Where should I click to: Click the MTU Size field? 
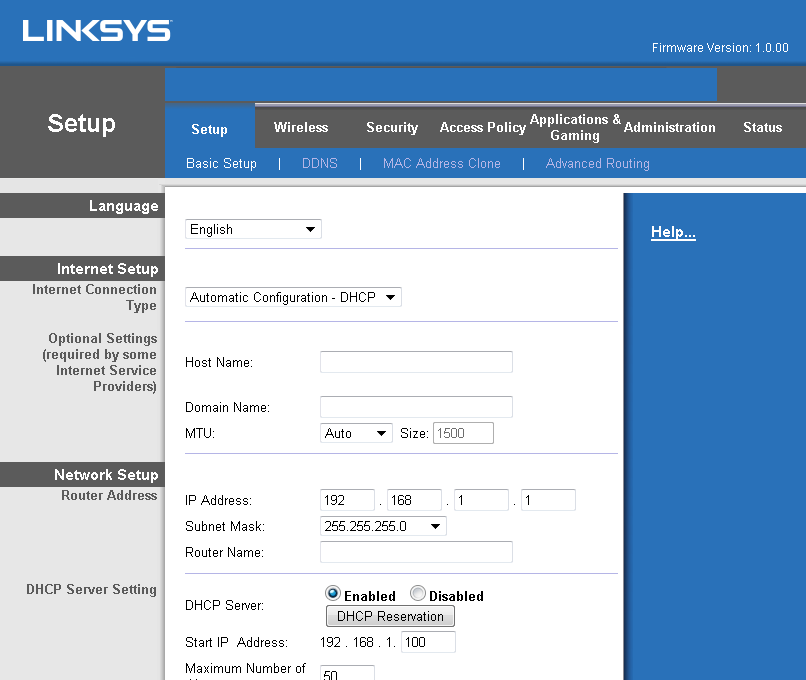tap(463, 433)
